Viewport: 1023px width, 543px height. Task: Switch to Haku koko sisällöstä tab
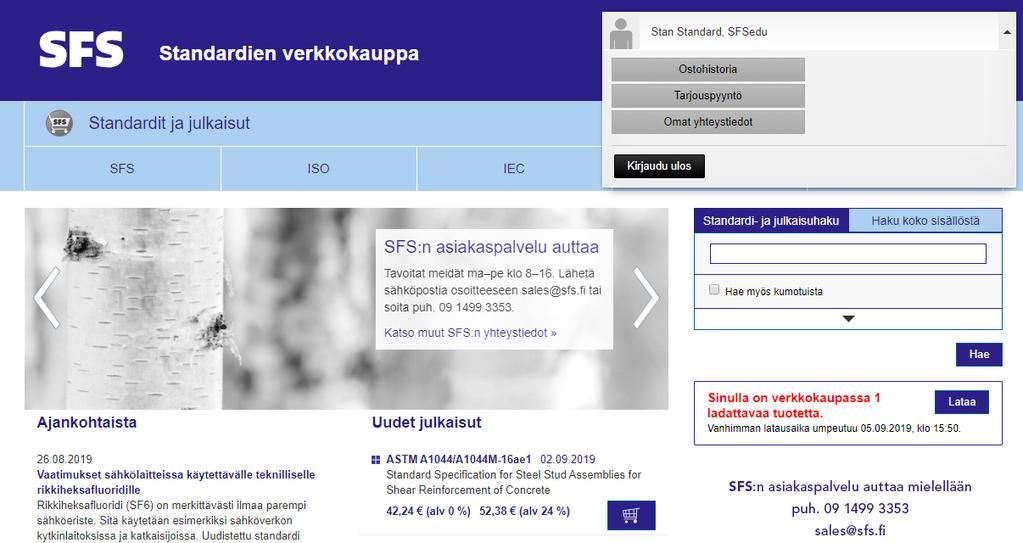pos(925,221)
